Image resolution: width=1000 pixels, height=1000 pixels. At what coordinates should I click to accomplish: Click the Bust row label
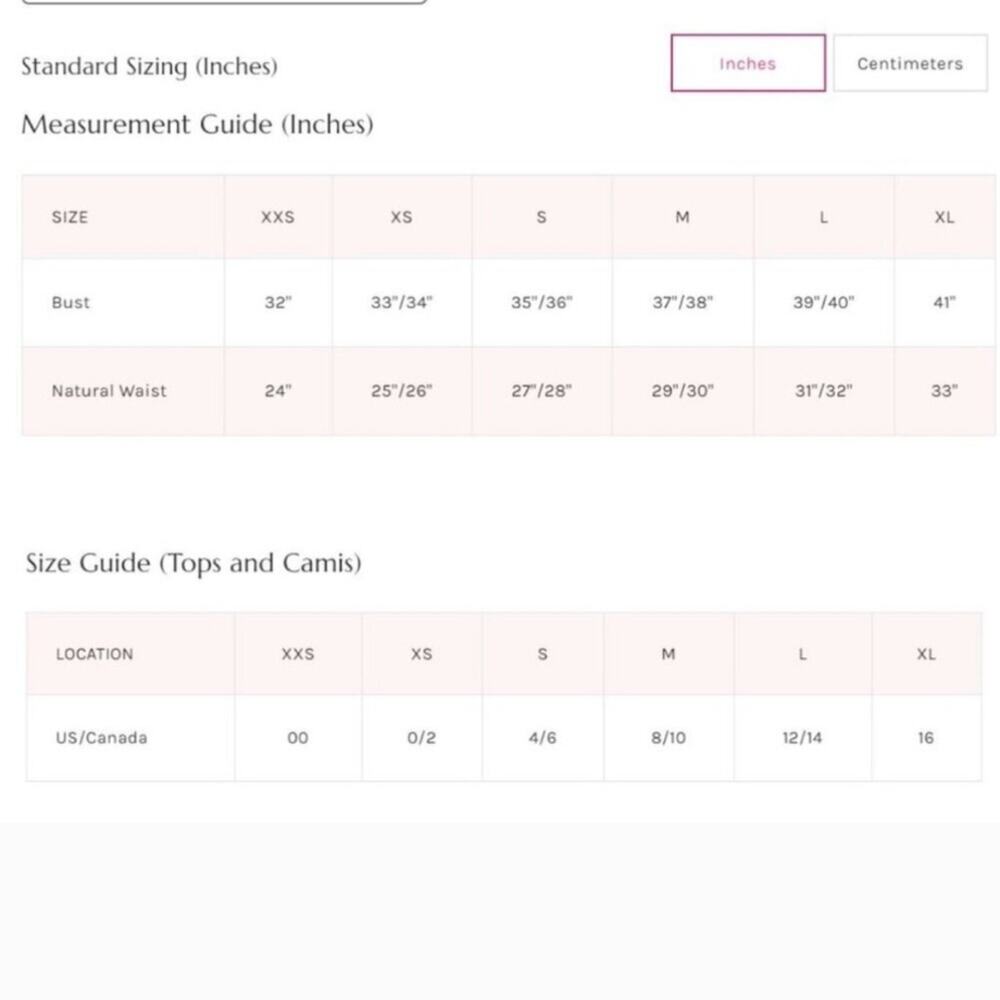[71, 302]
